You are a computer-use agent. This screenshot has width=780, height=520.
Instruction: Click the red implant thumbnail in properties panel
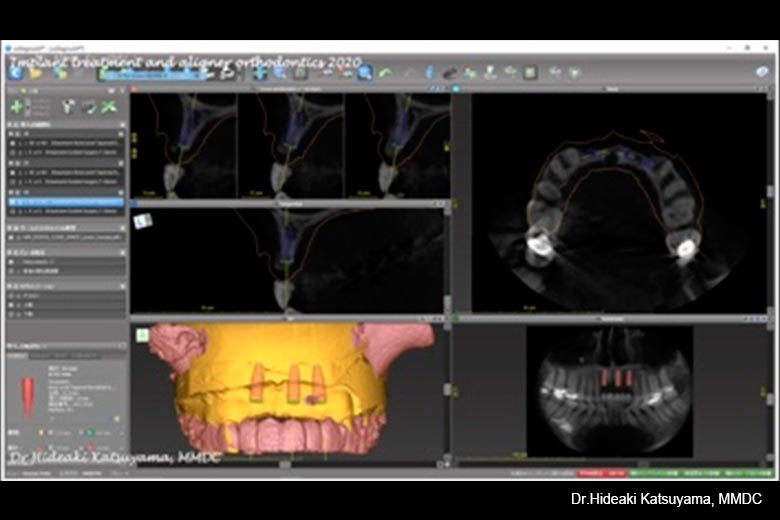pyautogui.click(x=27, y=398)
